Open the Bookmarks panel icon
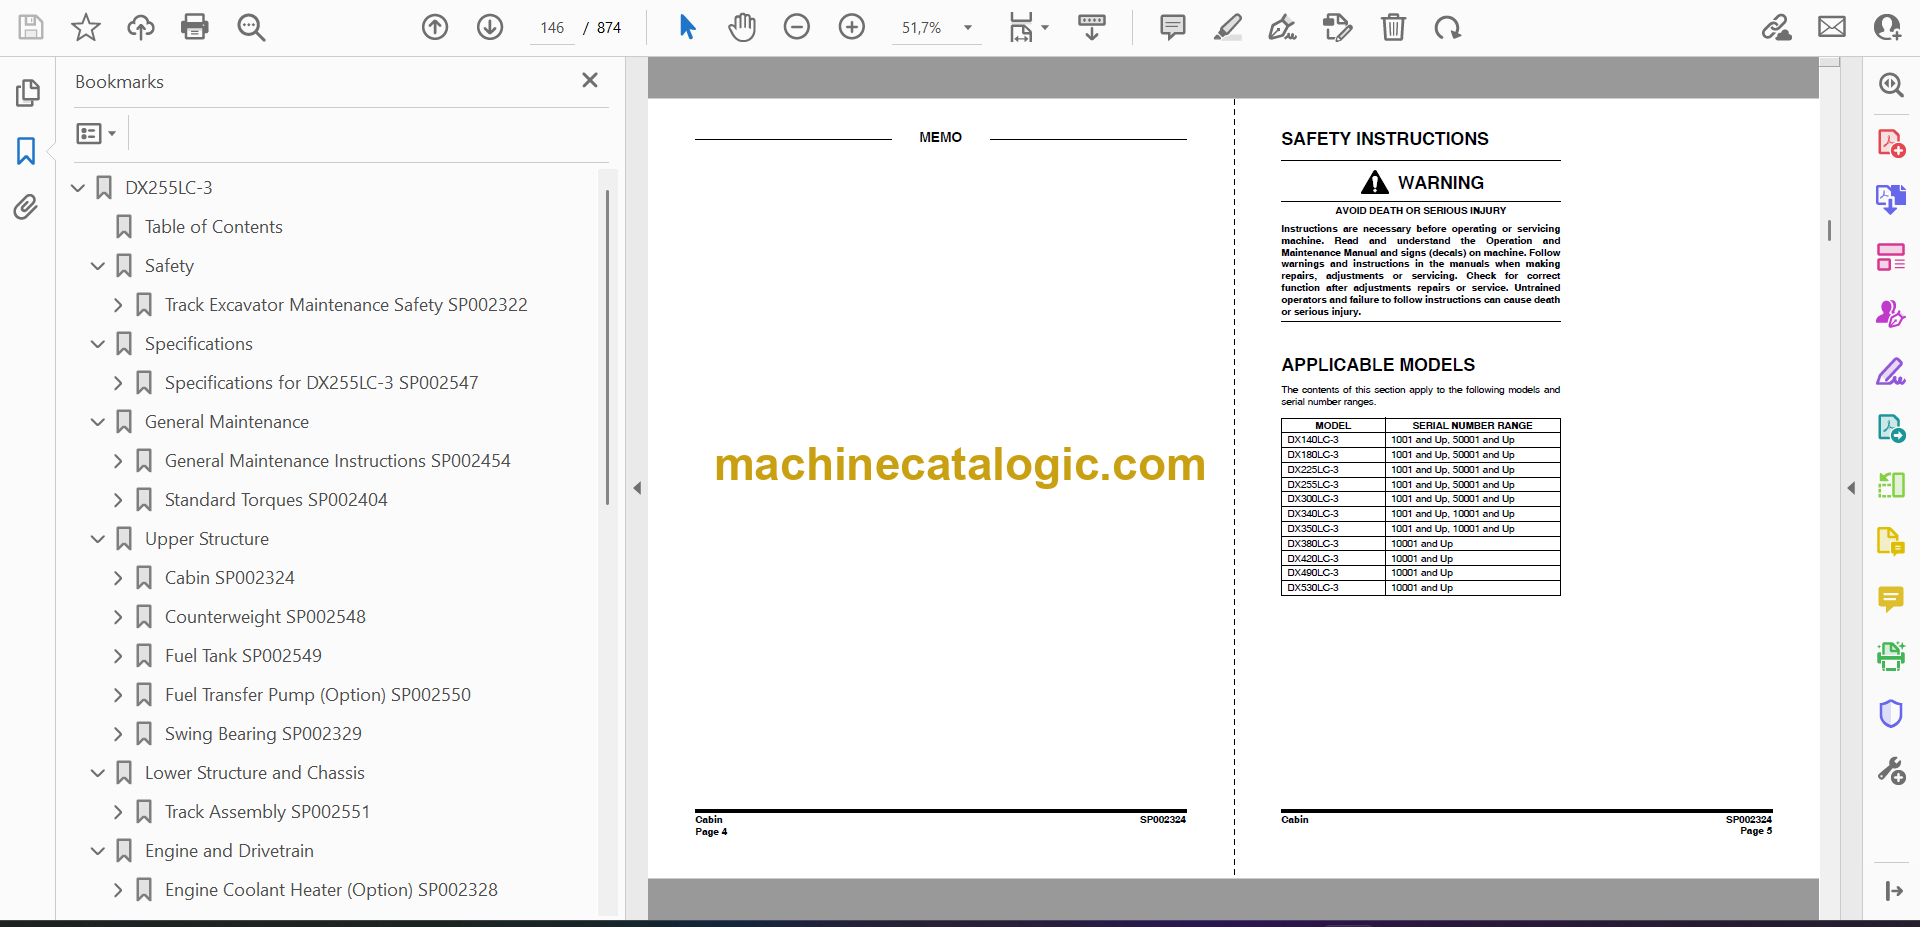Viewport: 1920px width, 927px height. point(27,151)
